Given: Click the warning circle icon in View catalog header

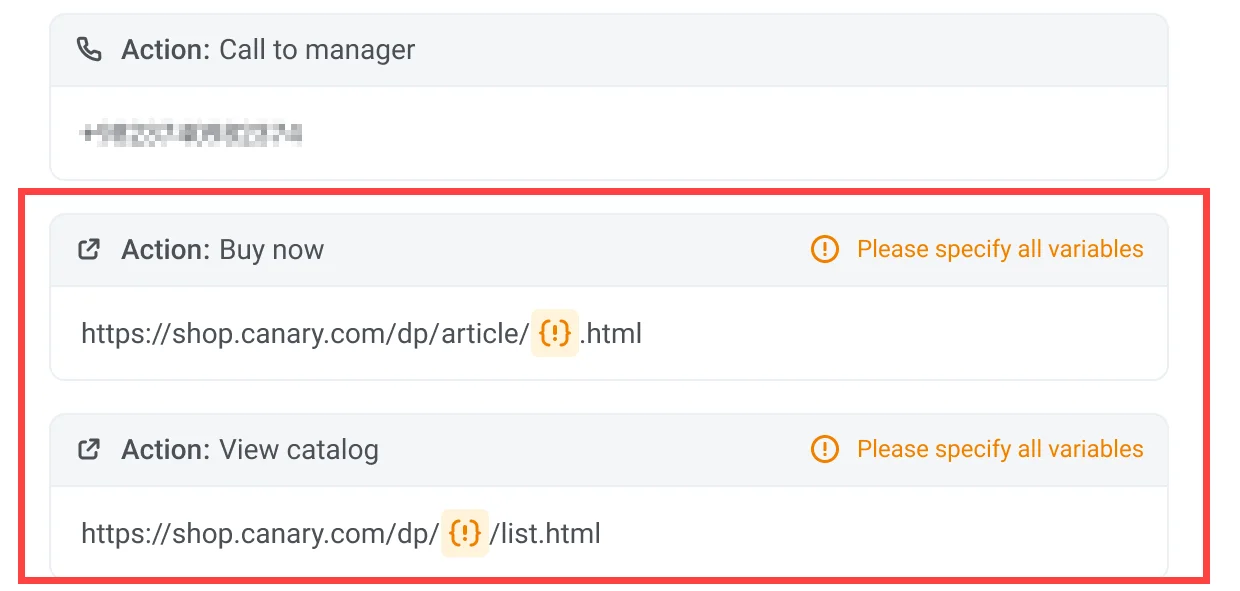Looking at the screenshot, I should [824, 449].
